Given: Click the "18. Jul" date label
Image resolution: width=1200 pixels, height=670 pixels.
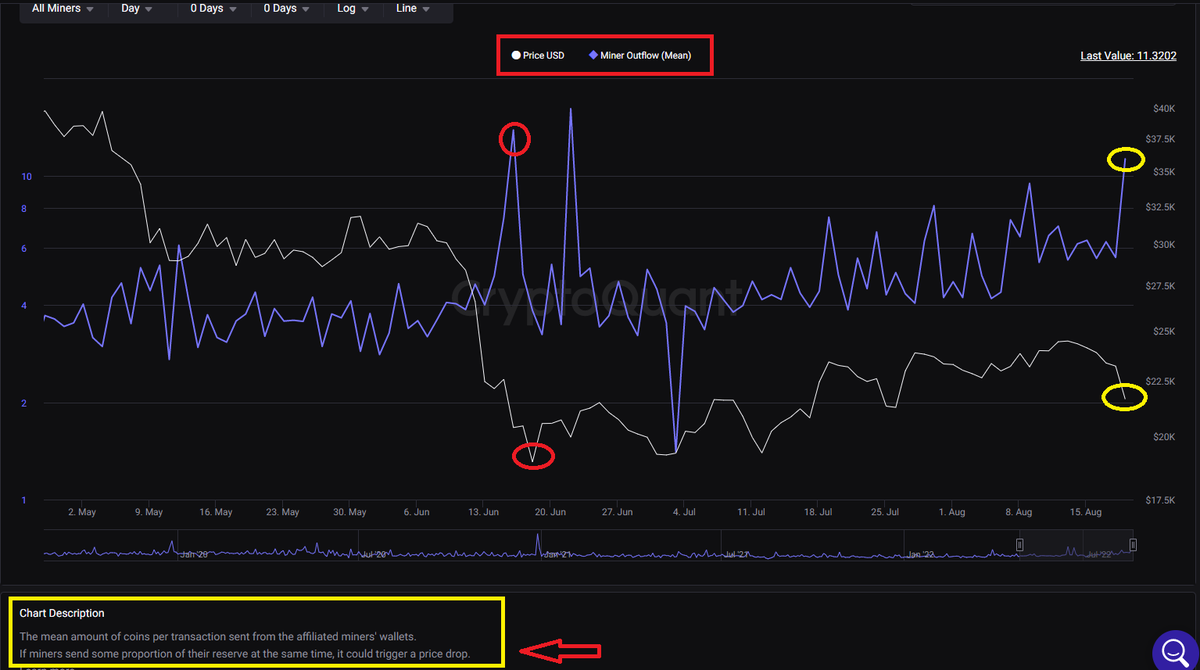Looking at the screenshot, I should pos(818,512).
